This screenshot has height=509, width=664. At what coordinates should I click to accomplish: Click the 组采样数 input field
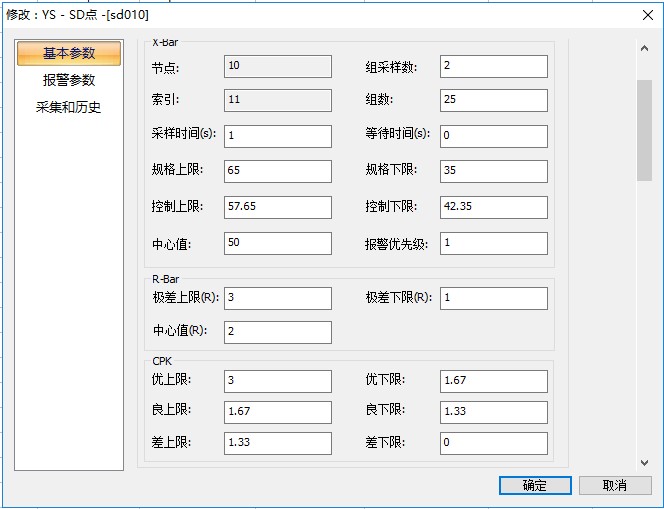click(493, 66)
